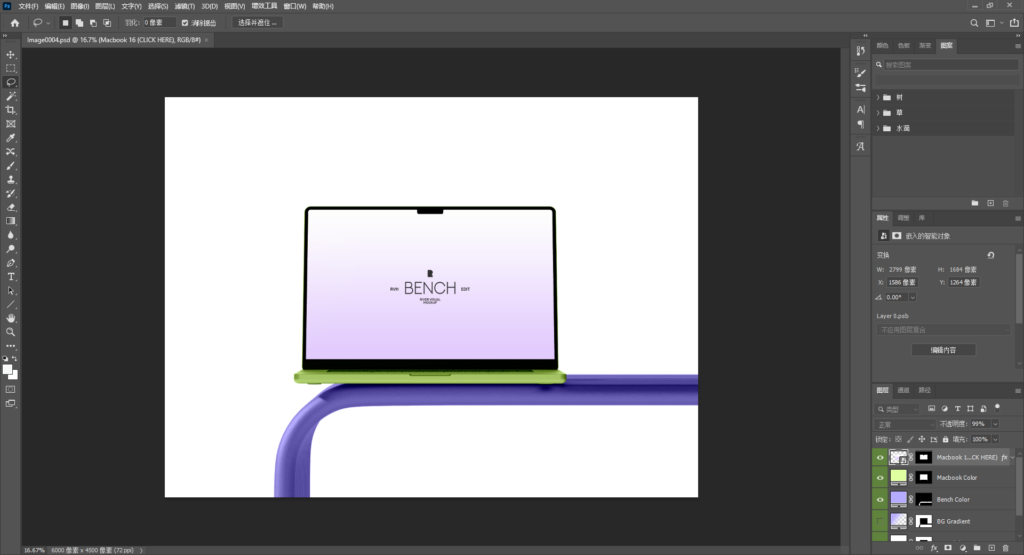This screenshot has height=555, width=1024.
Task: Open the rotation angle dropdown
Action: (912, 297)
